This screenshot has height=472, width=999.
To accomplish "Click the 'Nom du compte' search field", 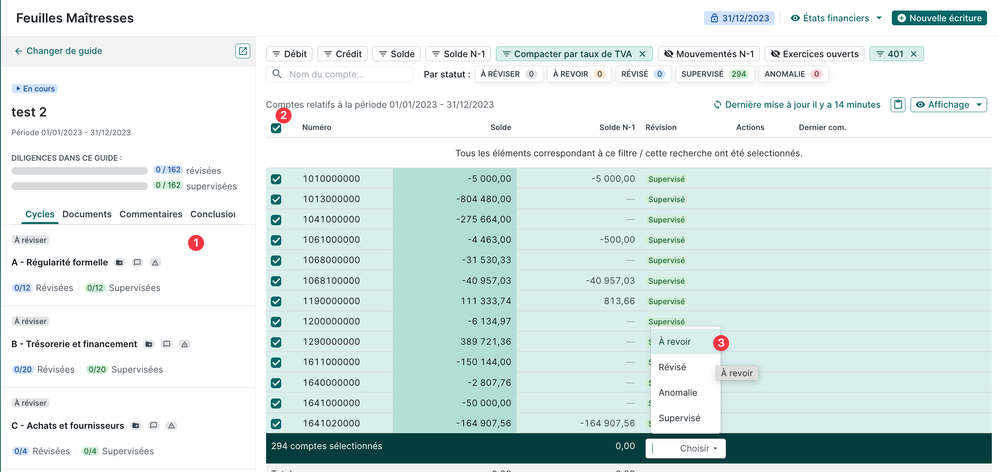I will (345, 74).
